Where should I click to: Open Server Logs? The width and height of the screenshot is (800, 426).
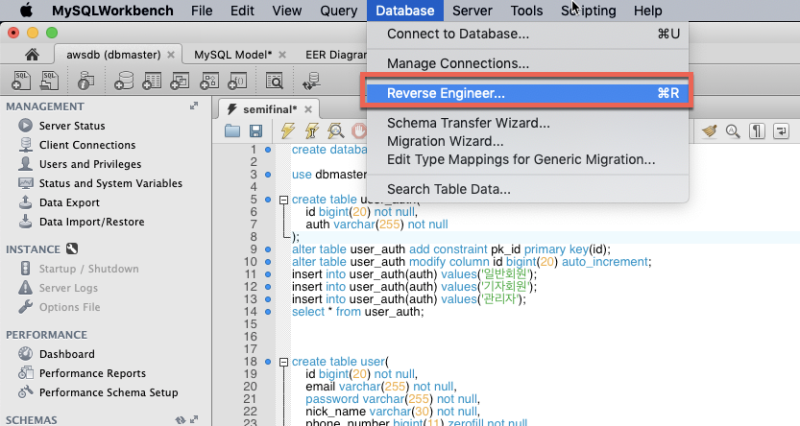click(x=68, y=288)
